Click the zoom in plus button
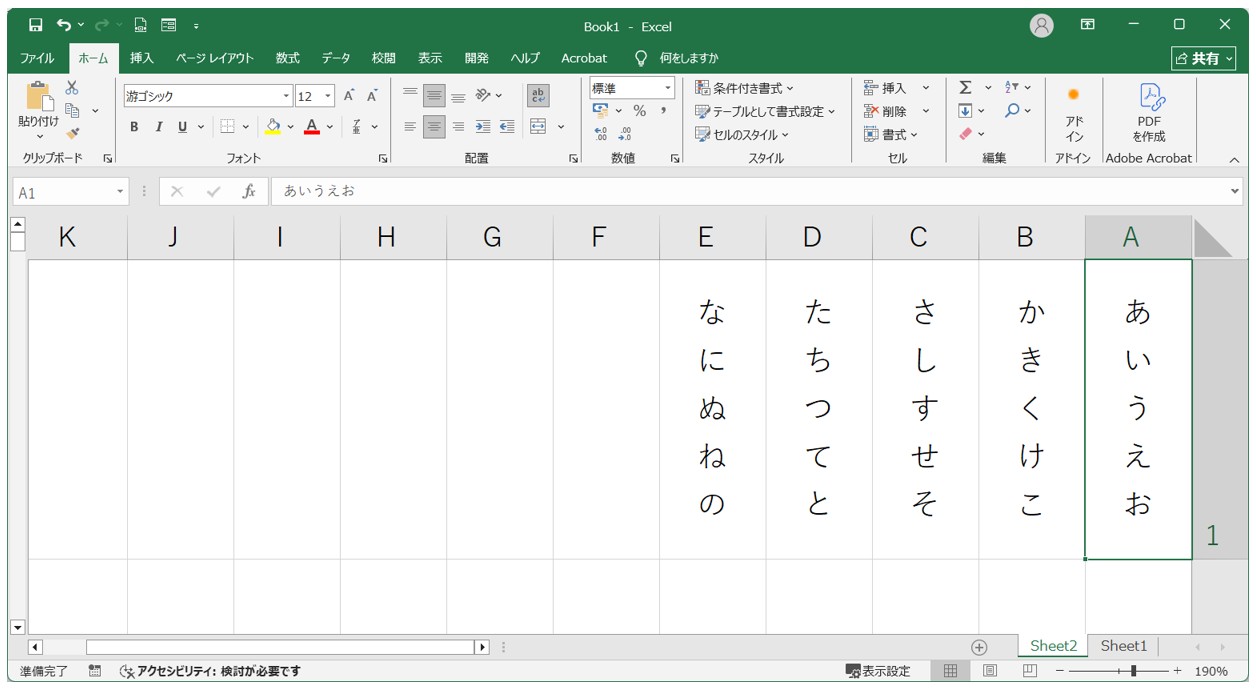1256x689 pixels. click(x=1177, y=671)
